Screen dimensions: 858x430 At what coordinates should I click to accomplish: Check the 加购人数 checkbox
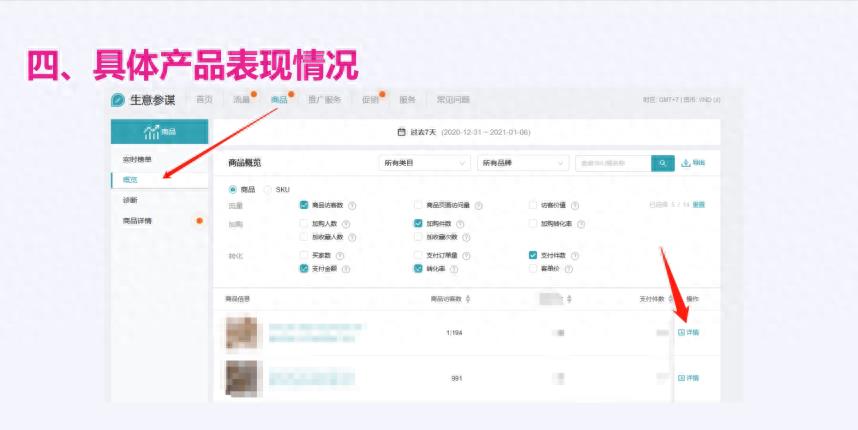[304, 223]
